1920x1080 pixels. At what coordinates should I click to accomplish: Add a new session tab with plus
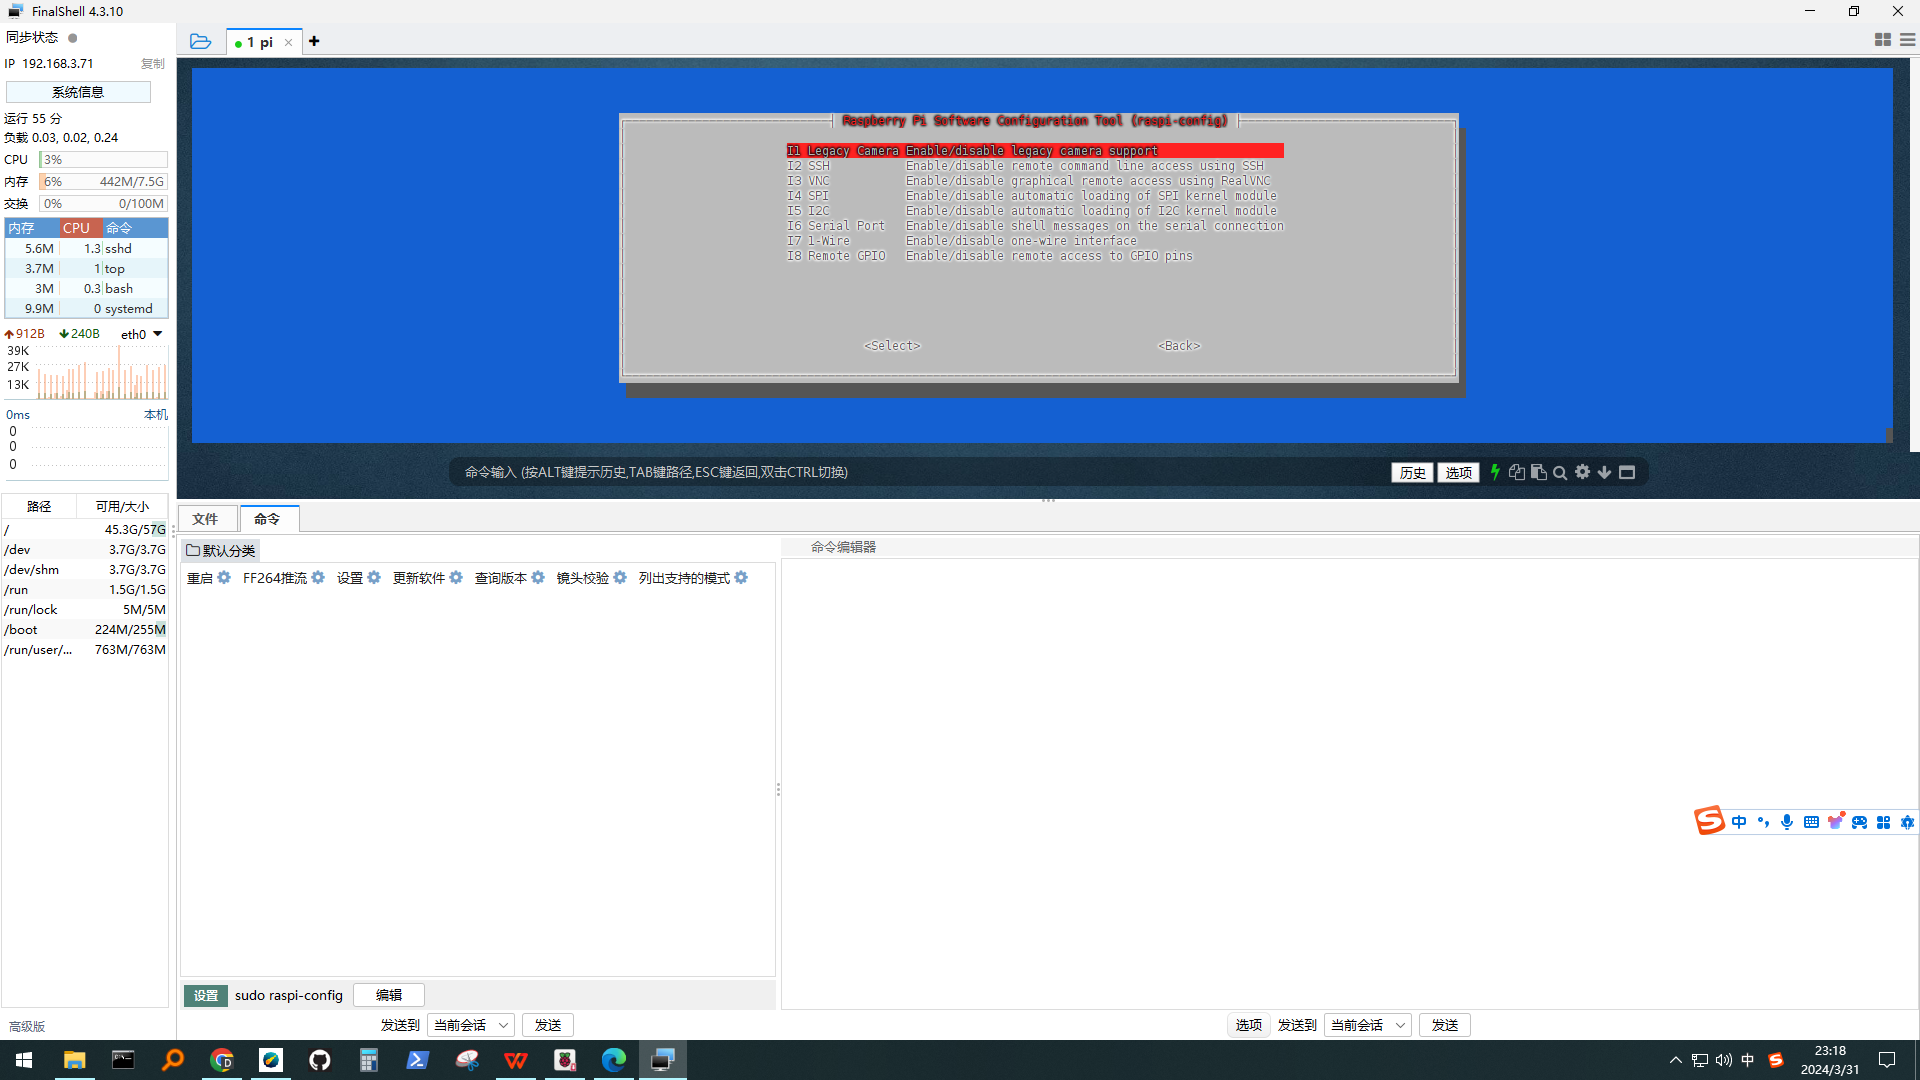pos(314,41)
